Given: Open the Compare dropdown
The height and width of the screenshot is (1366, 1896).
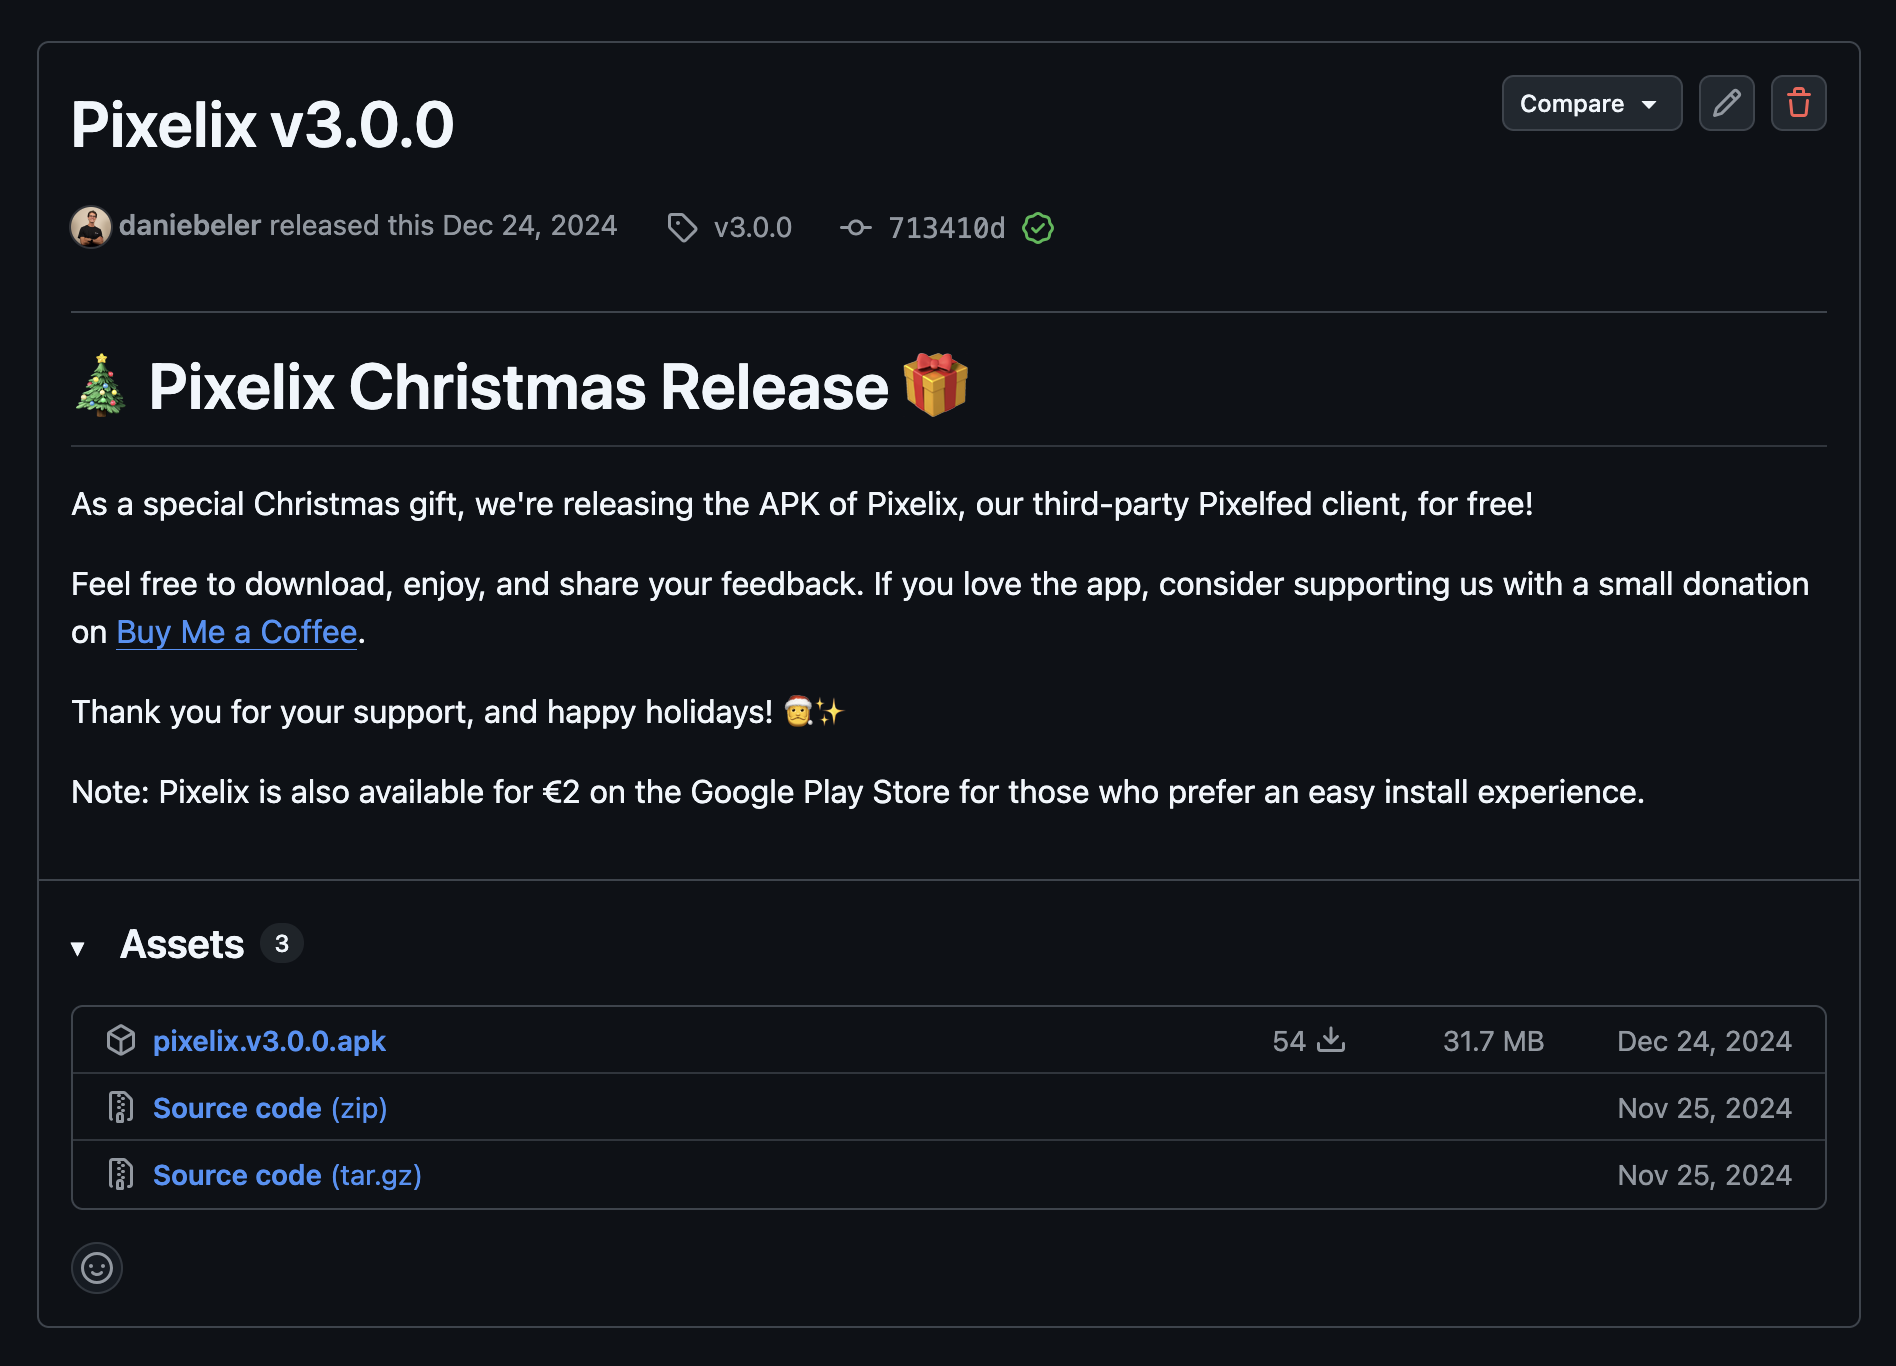Looking at the screenshot, I should tap(1591, 103).
